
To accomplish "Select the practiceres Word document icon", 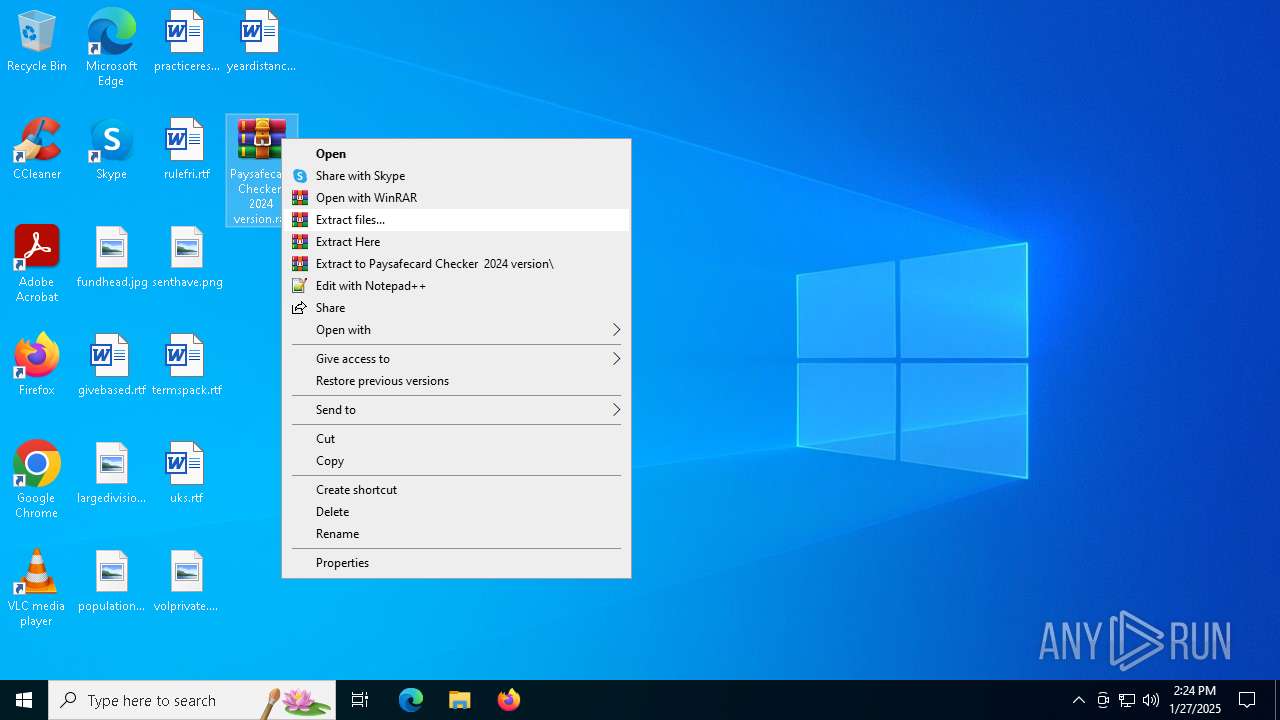I will [186, 42].
